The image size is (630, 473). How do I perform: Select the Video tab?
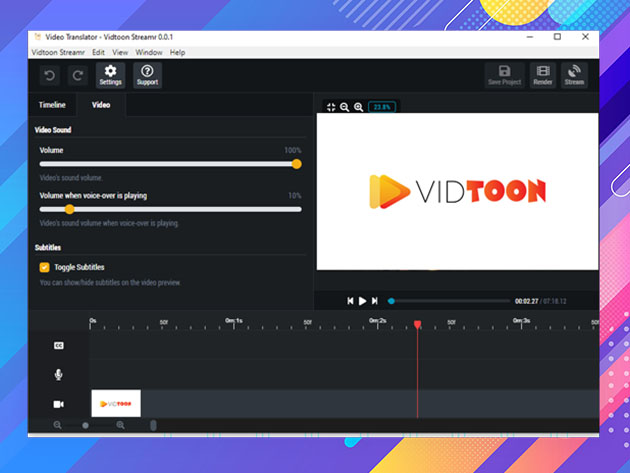point(101,105)
